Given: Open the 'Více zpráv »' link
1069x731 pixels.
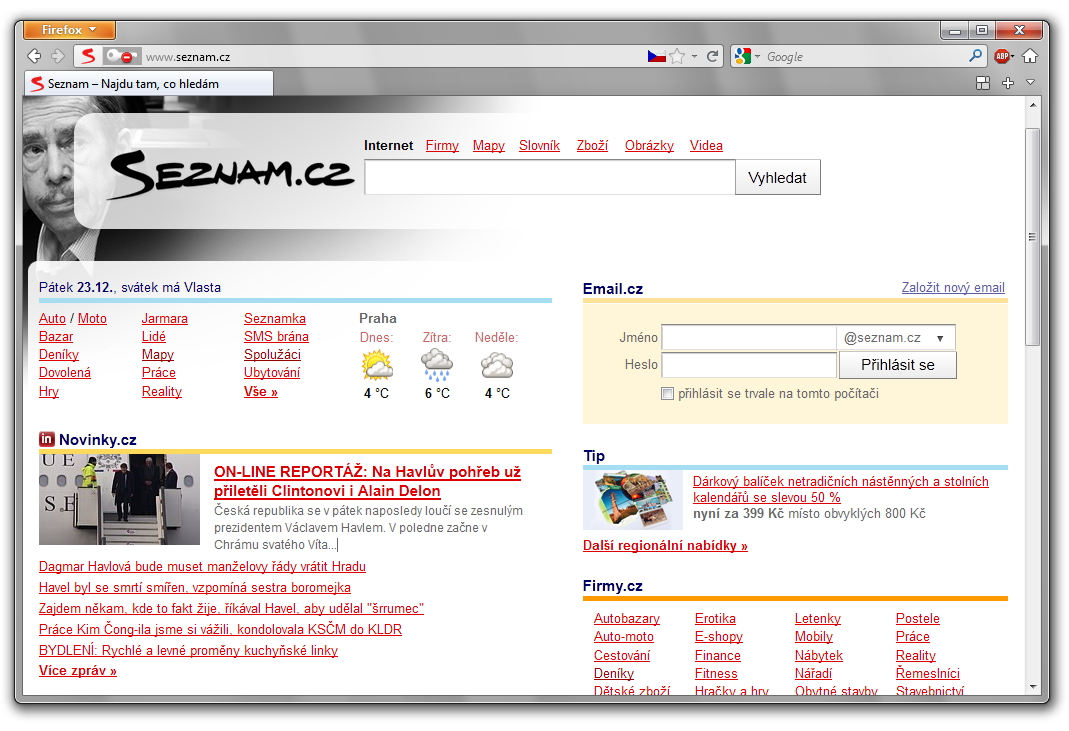Looking at the screenshot, I should point(78,670).
